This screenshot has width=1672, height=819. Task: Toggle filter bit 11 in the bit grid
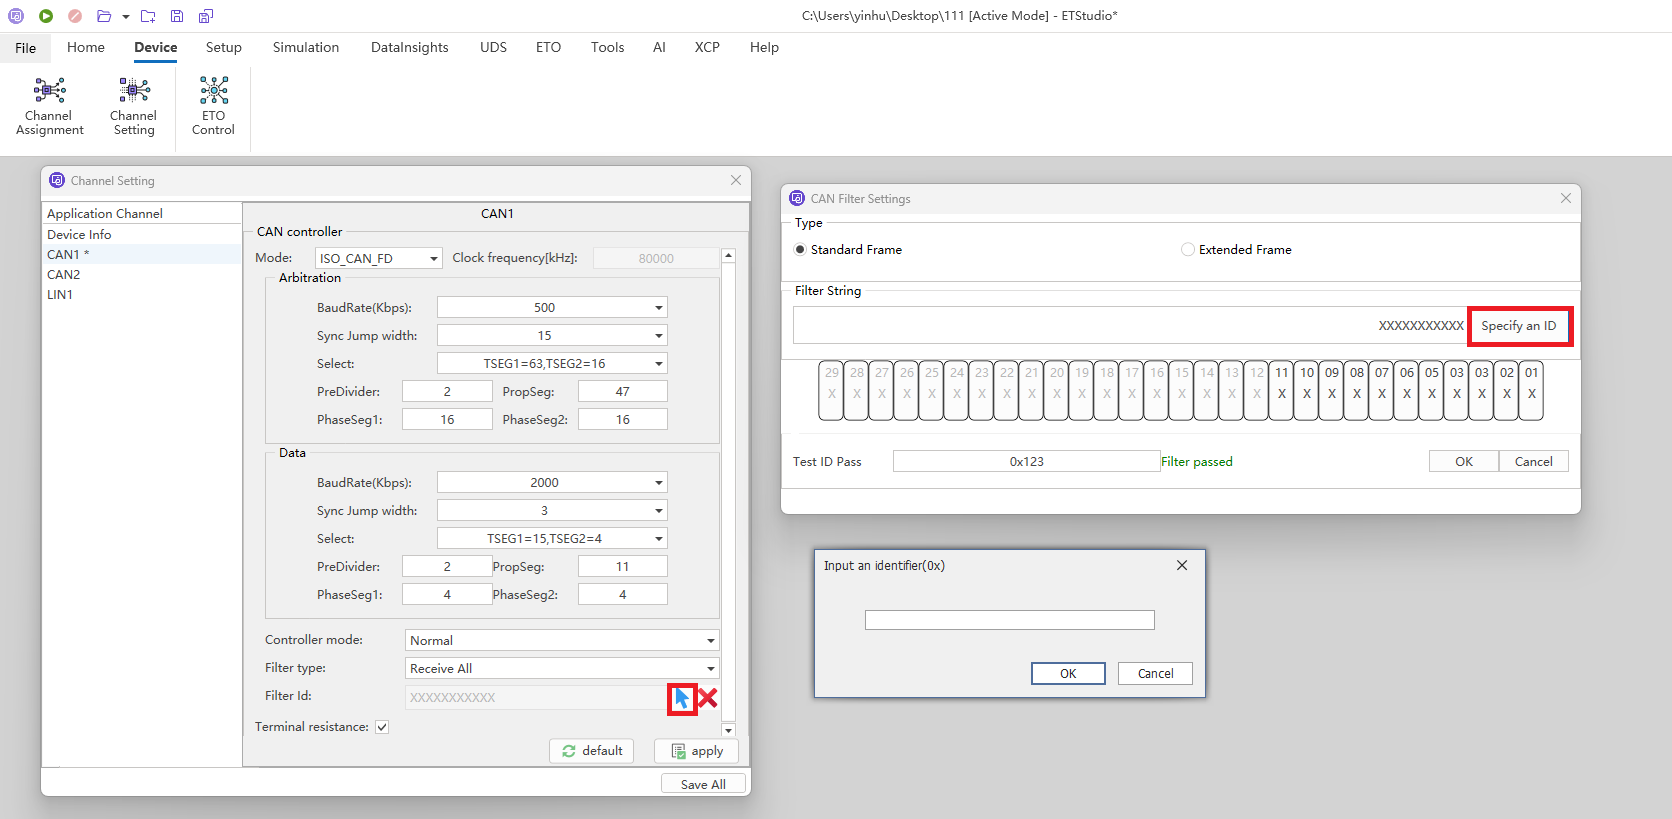point(1281,391)
